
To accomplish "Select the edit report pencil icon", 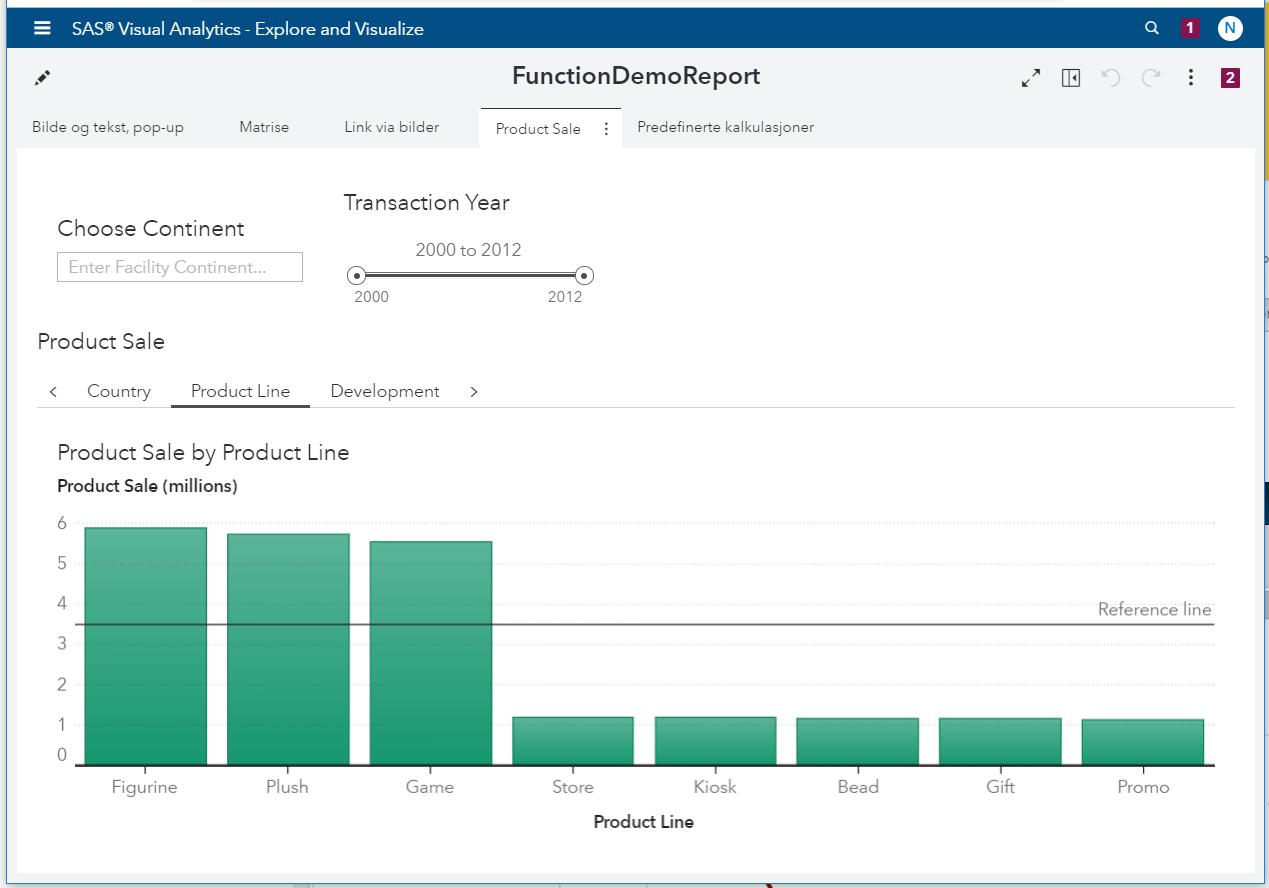I will click(x=42, y=76).
